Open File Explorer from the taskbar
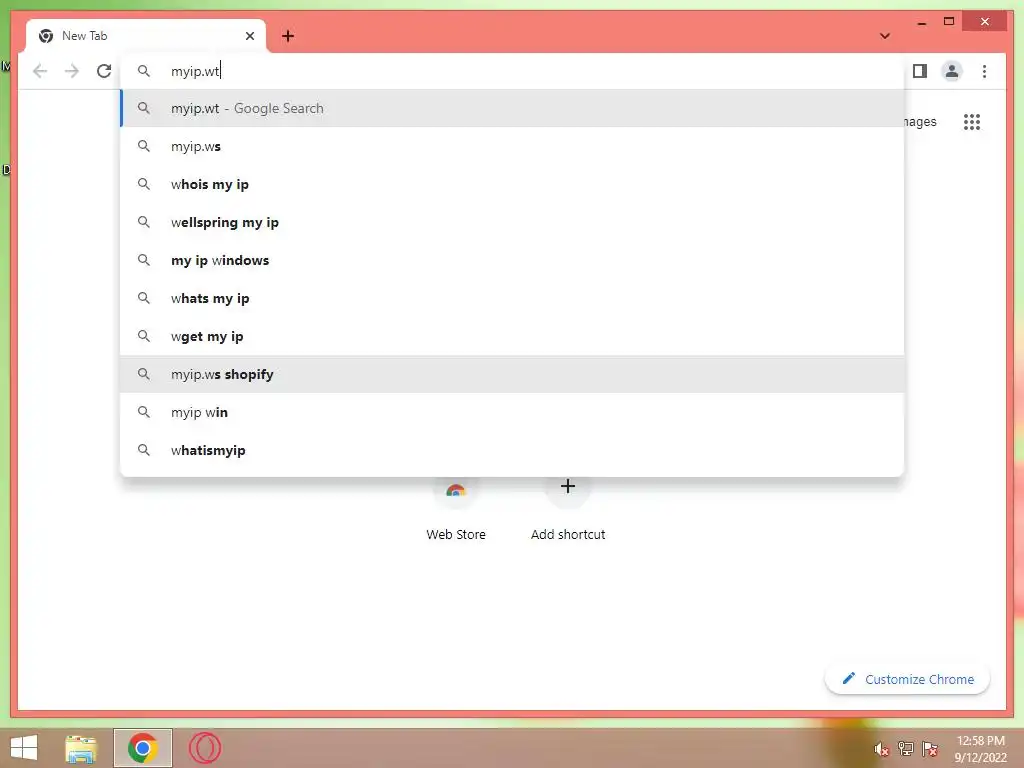 (x=81, y=748)
